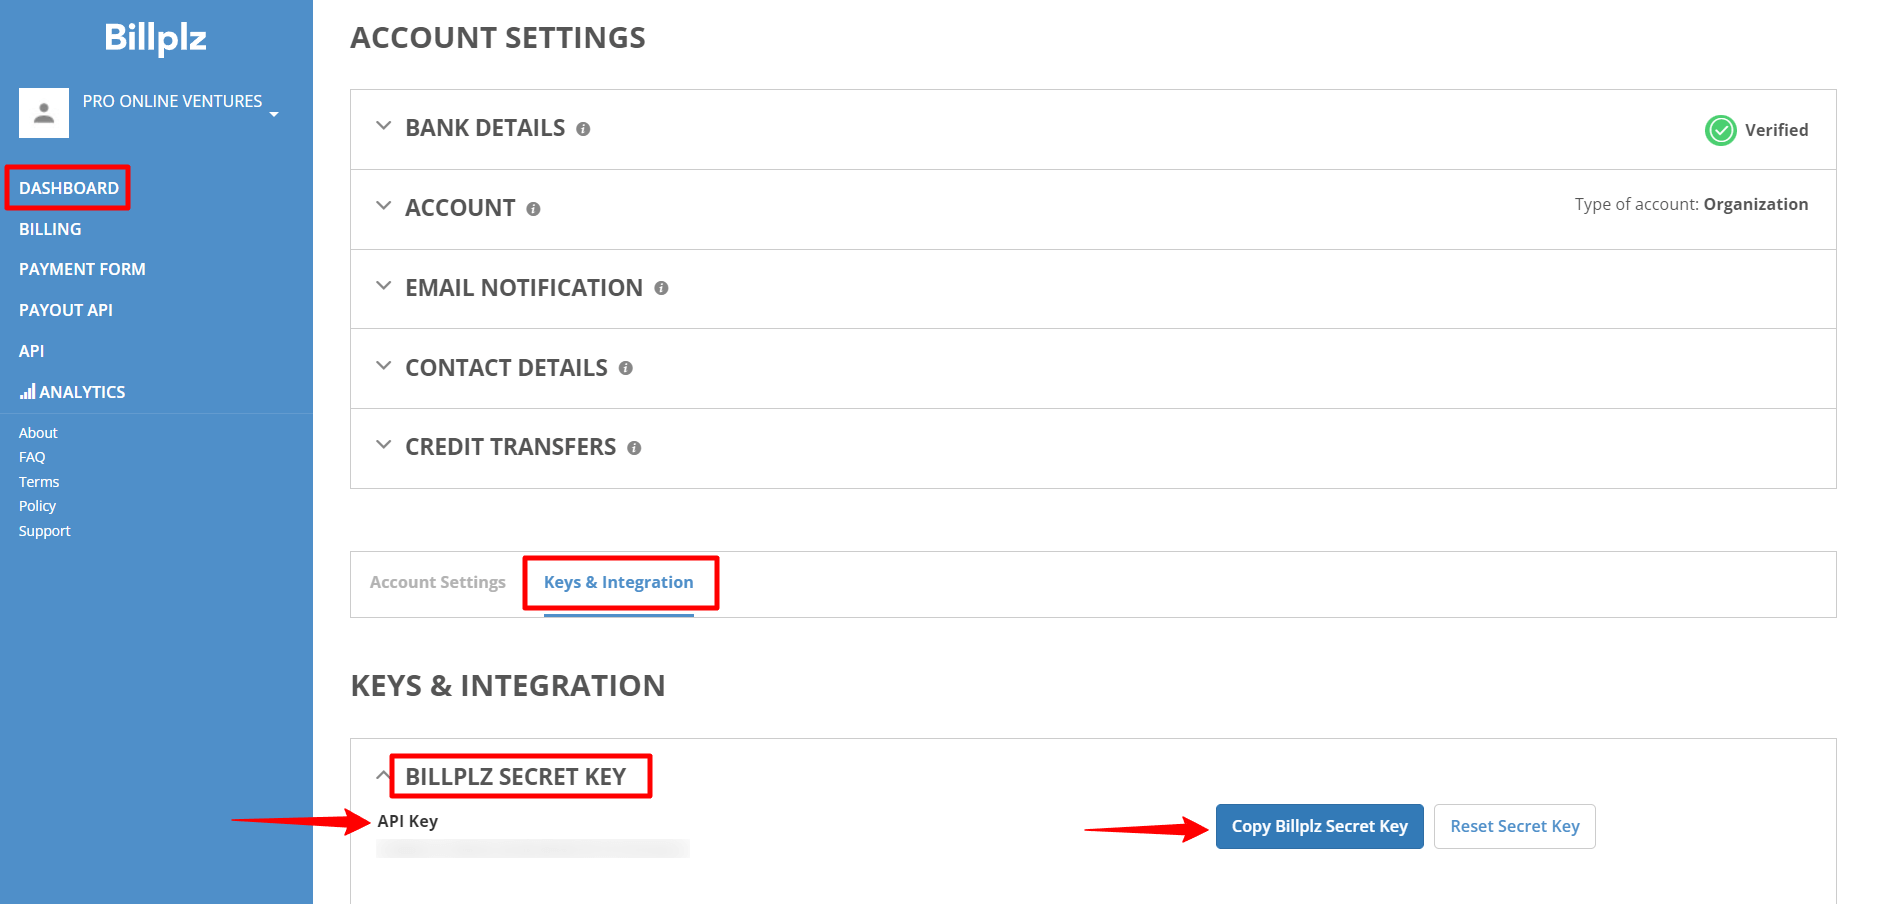Click the green Verified checkmark icon
This screenshot has height=904, width=1895.
tap(1719, 130)
